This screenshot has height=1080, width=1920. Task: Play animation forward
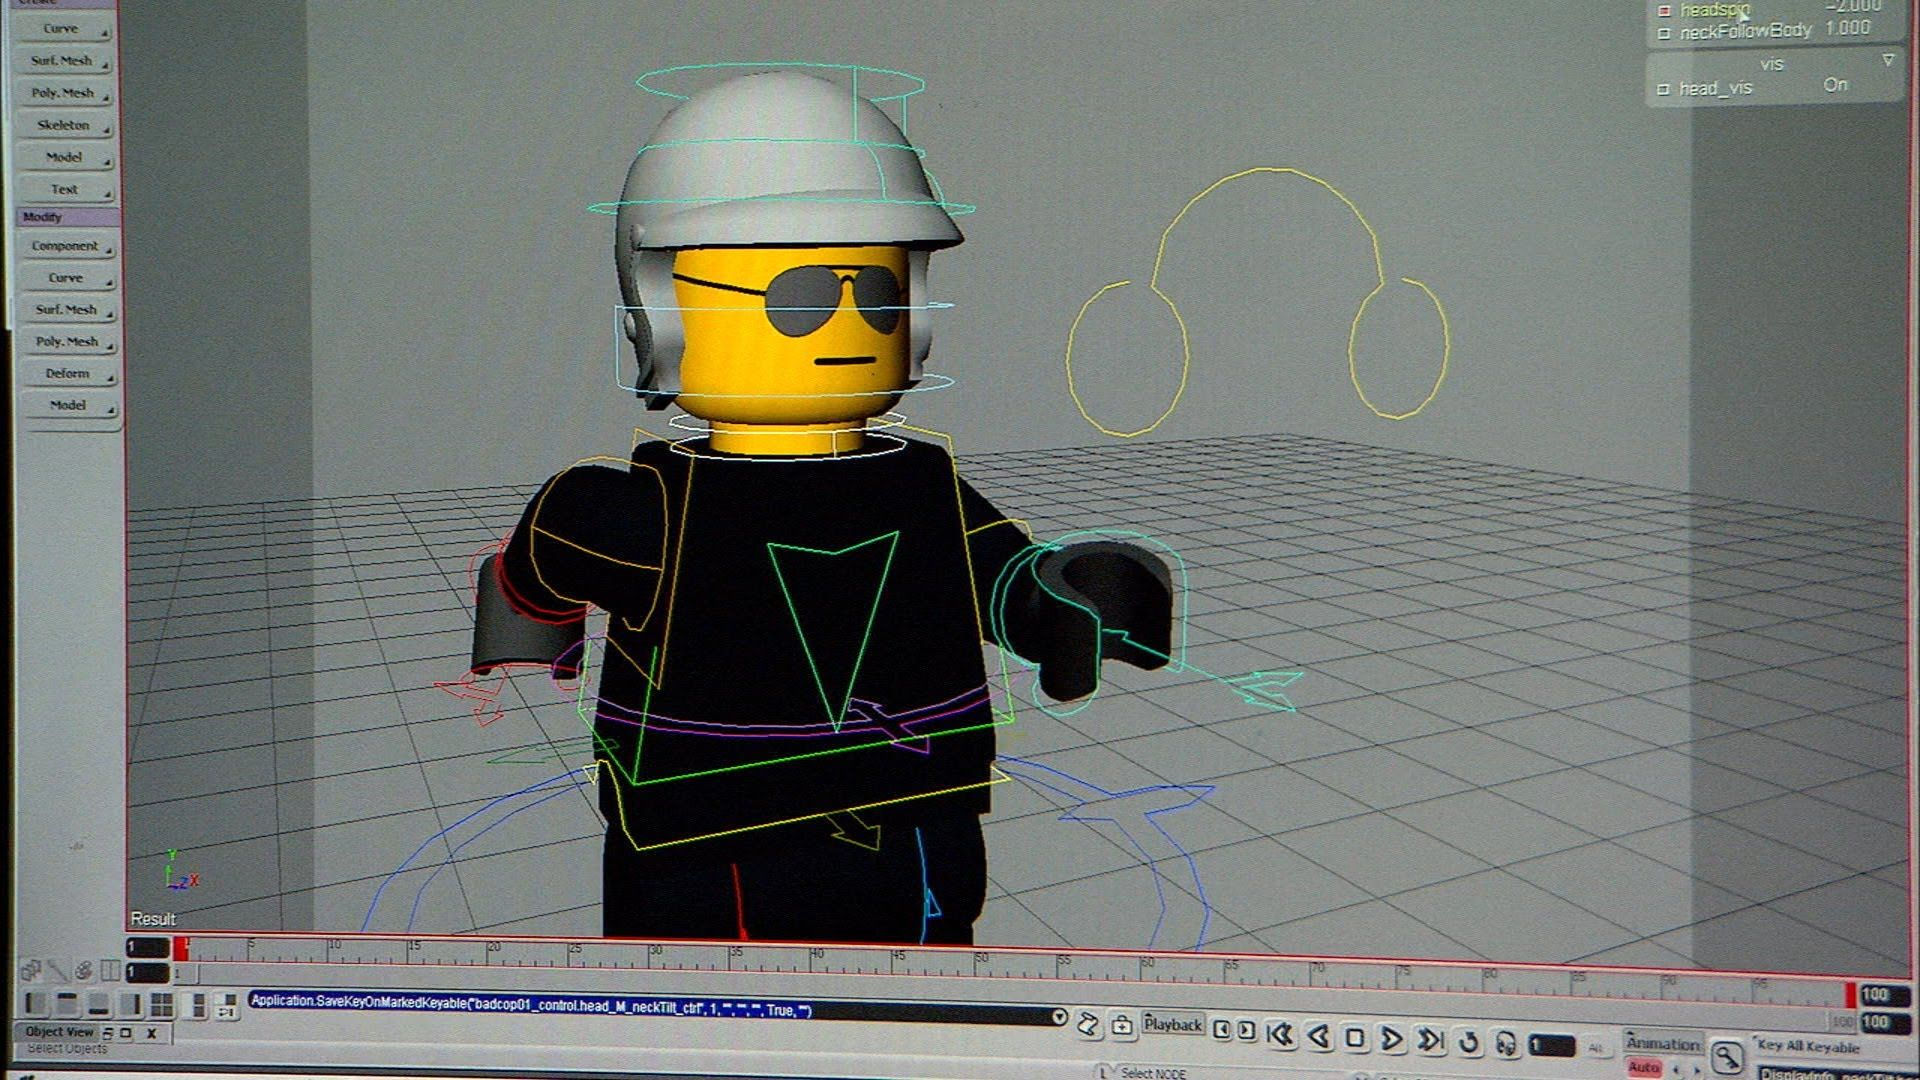coord(1391,1040)
